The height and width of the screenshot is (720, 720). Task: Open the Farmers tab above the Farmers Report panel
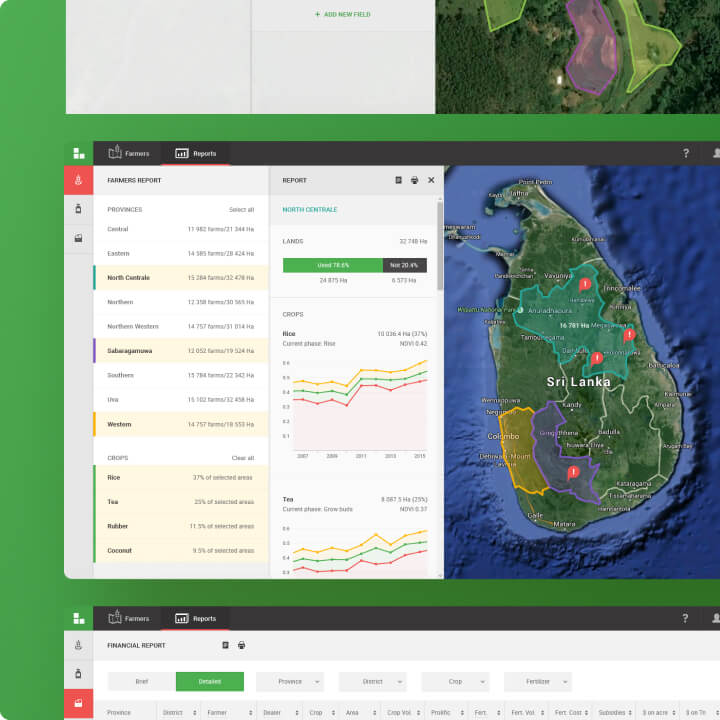[x=128, y=153]
